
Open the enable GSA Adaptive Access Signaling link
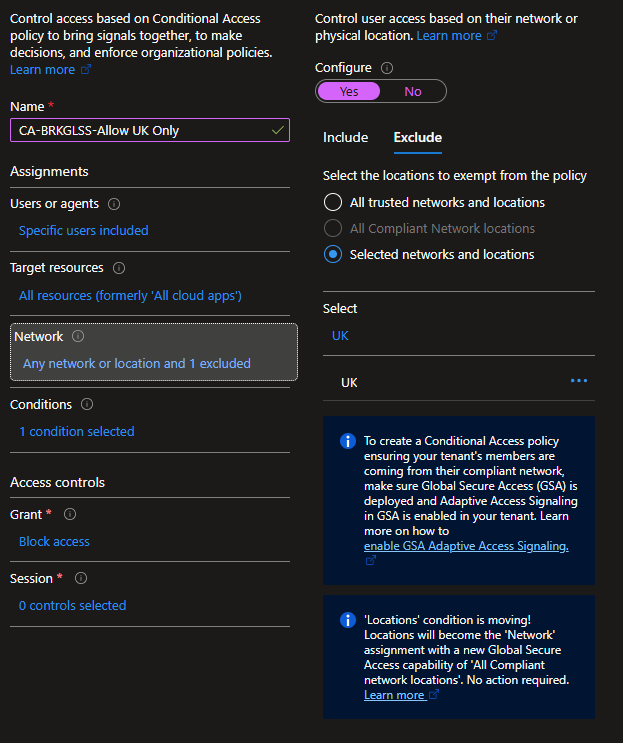point(466,546)
